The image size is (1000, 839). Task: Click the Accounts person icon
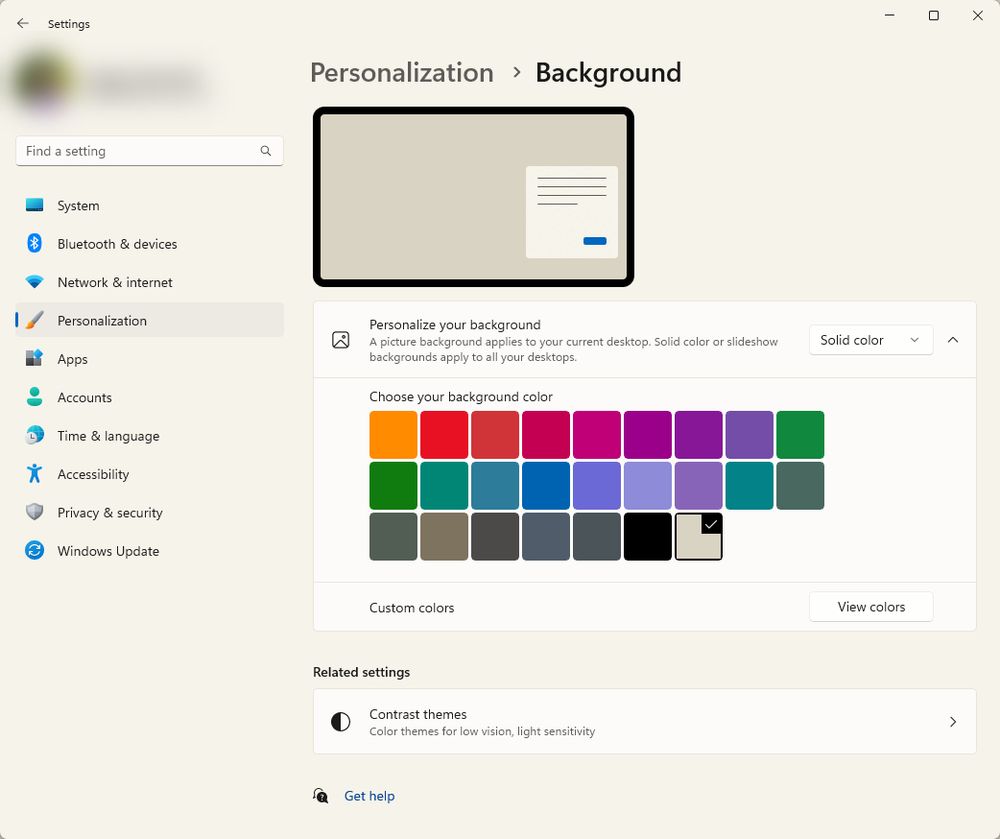point(34,397)
